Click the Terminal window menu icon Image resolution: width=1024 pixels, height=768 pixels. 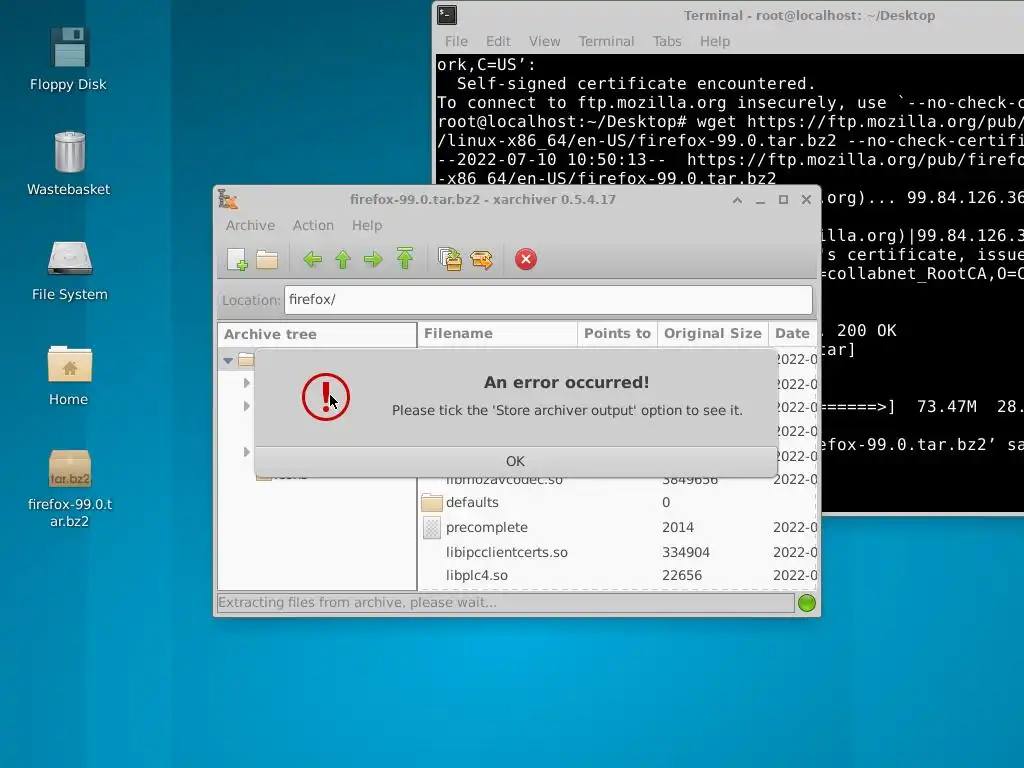(447, 14)
